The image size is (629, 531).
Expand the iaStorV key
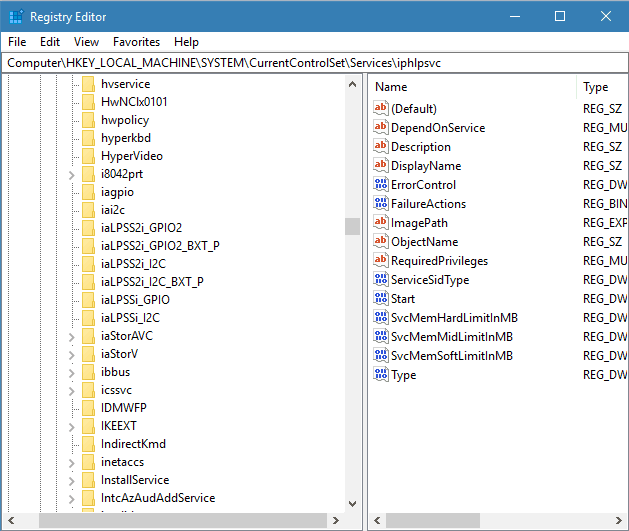coord(71,355)
